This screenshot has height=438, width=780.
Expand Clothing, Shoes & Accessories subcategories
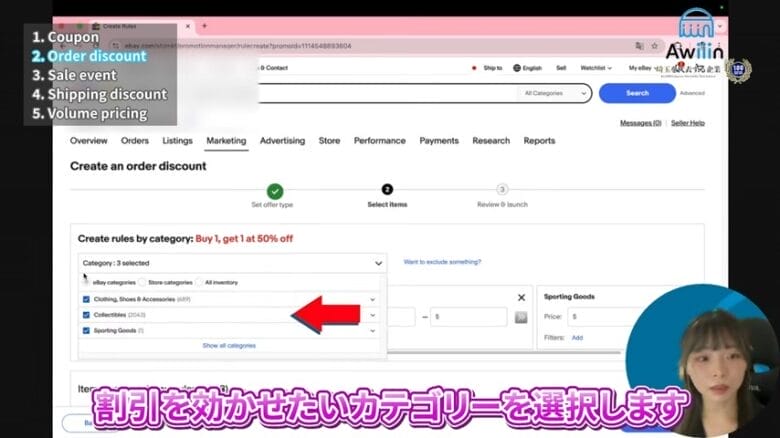coord(373,300)
